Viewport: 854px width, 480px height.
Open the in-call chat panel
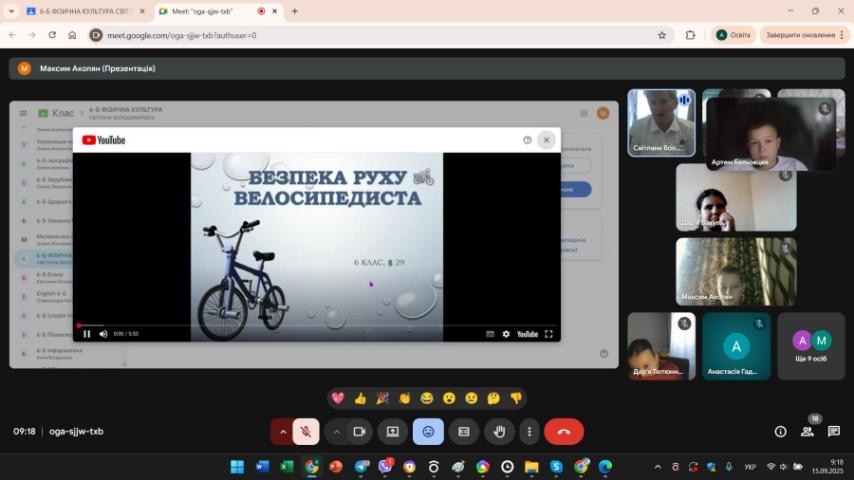pos(834,432)
